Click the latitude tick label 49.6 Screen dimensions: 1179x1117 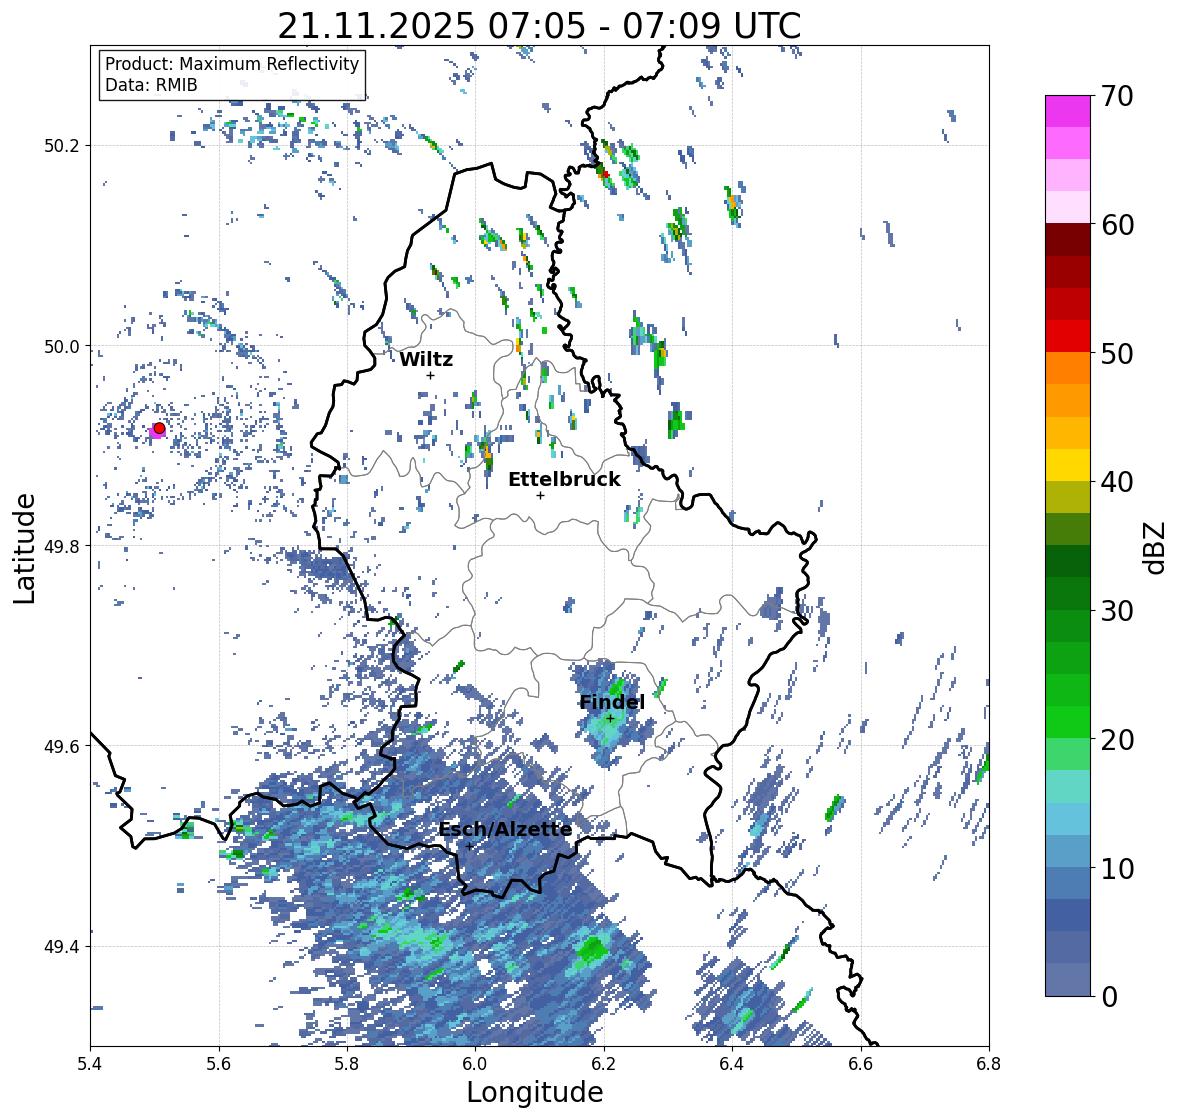[x=62, y=746]
